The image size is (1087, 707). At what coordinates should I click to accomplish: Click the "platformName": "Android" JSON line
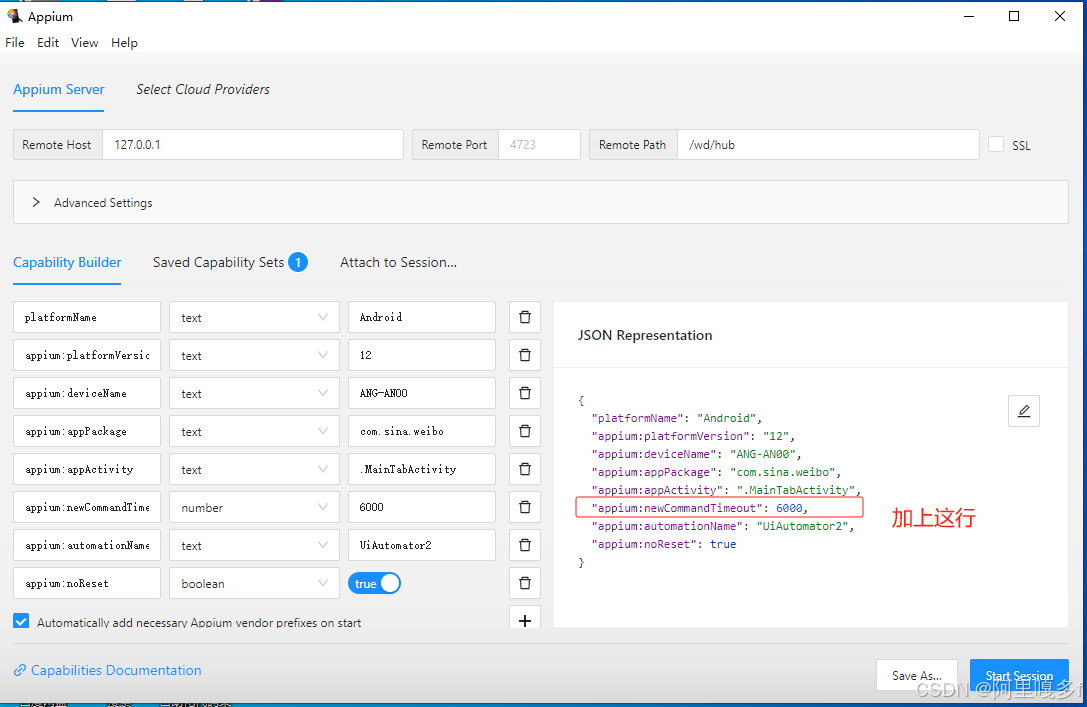pos(677,418)
